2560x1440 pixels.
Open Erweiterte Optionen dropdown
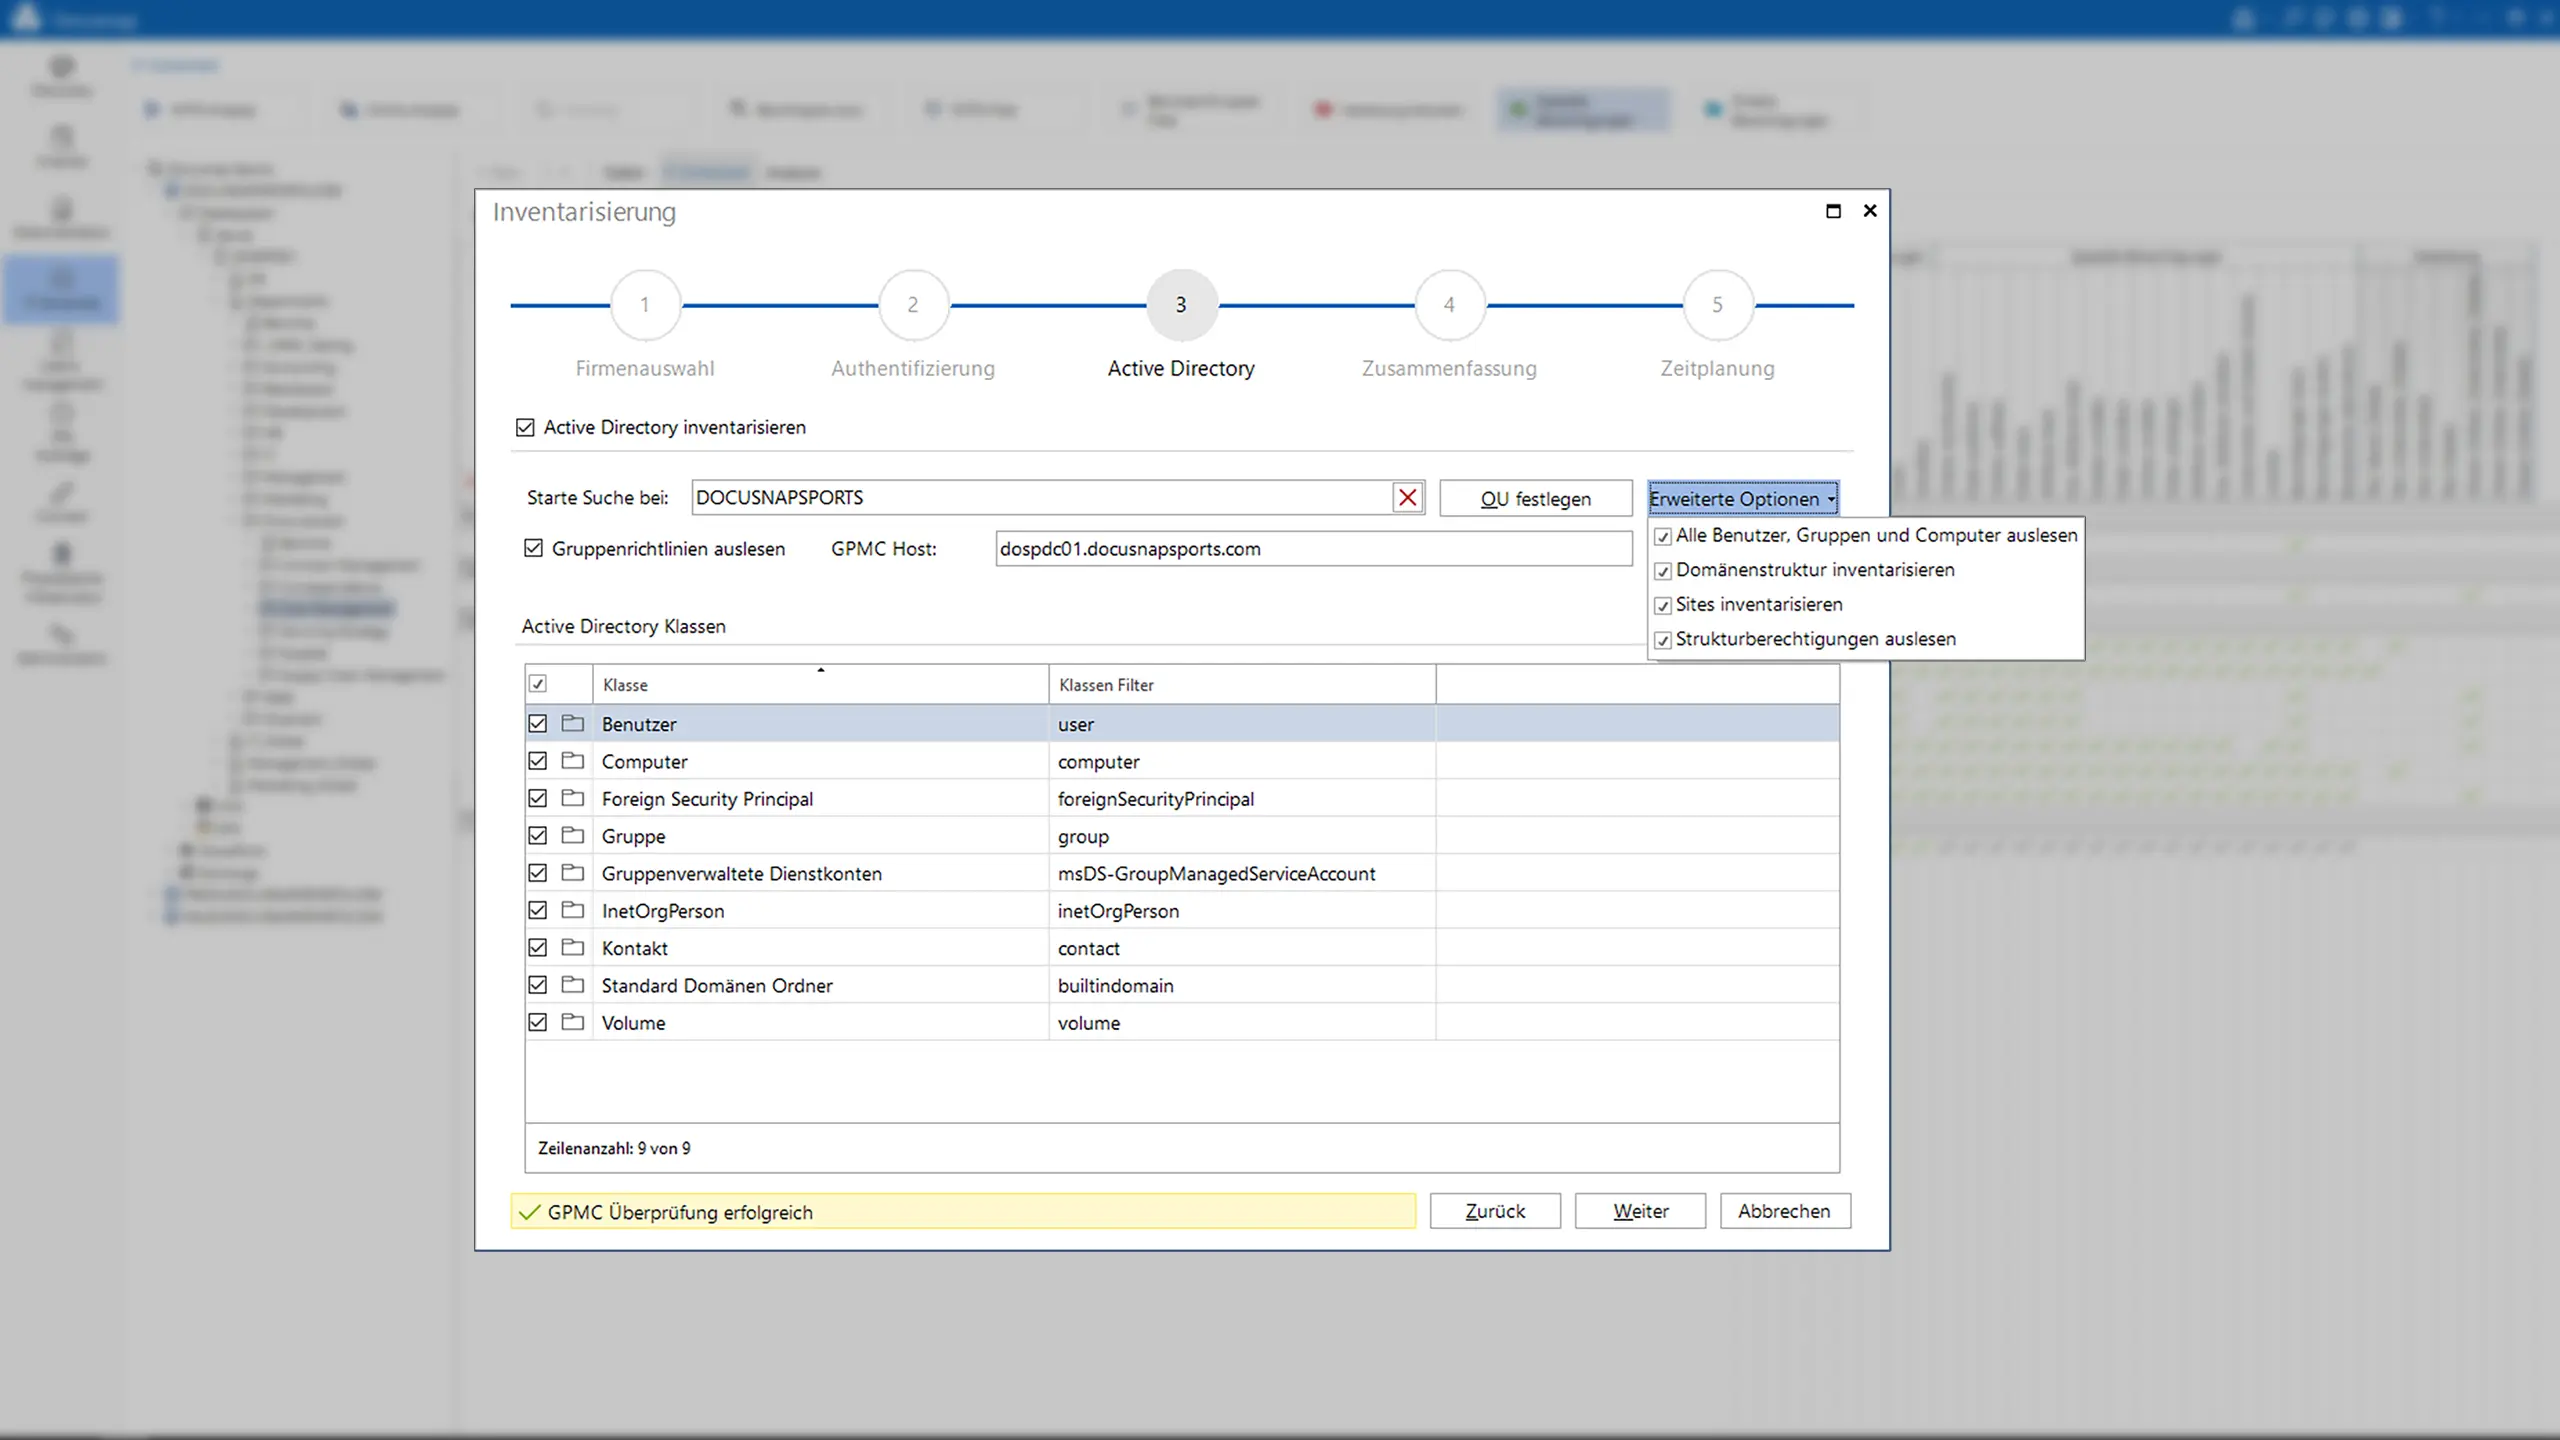pyautogui.click(x=1743, y=498)
